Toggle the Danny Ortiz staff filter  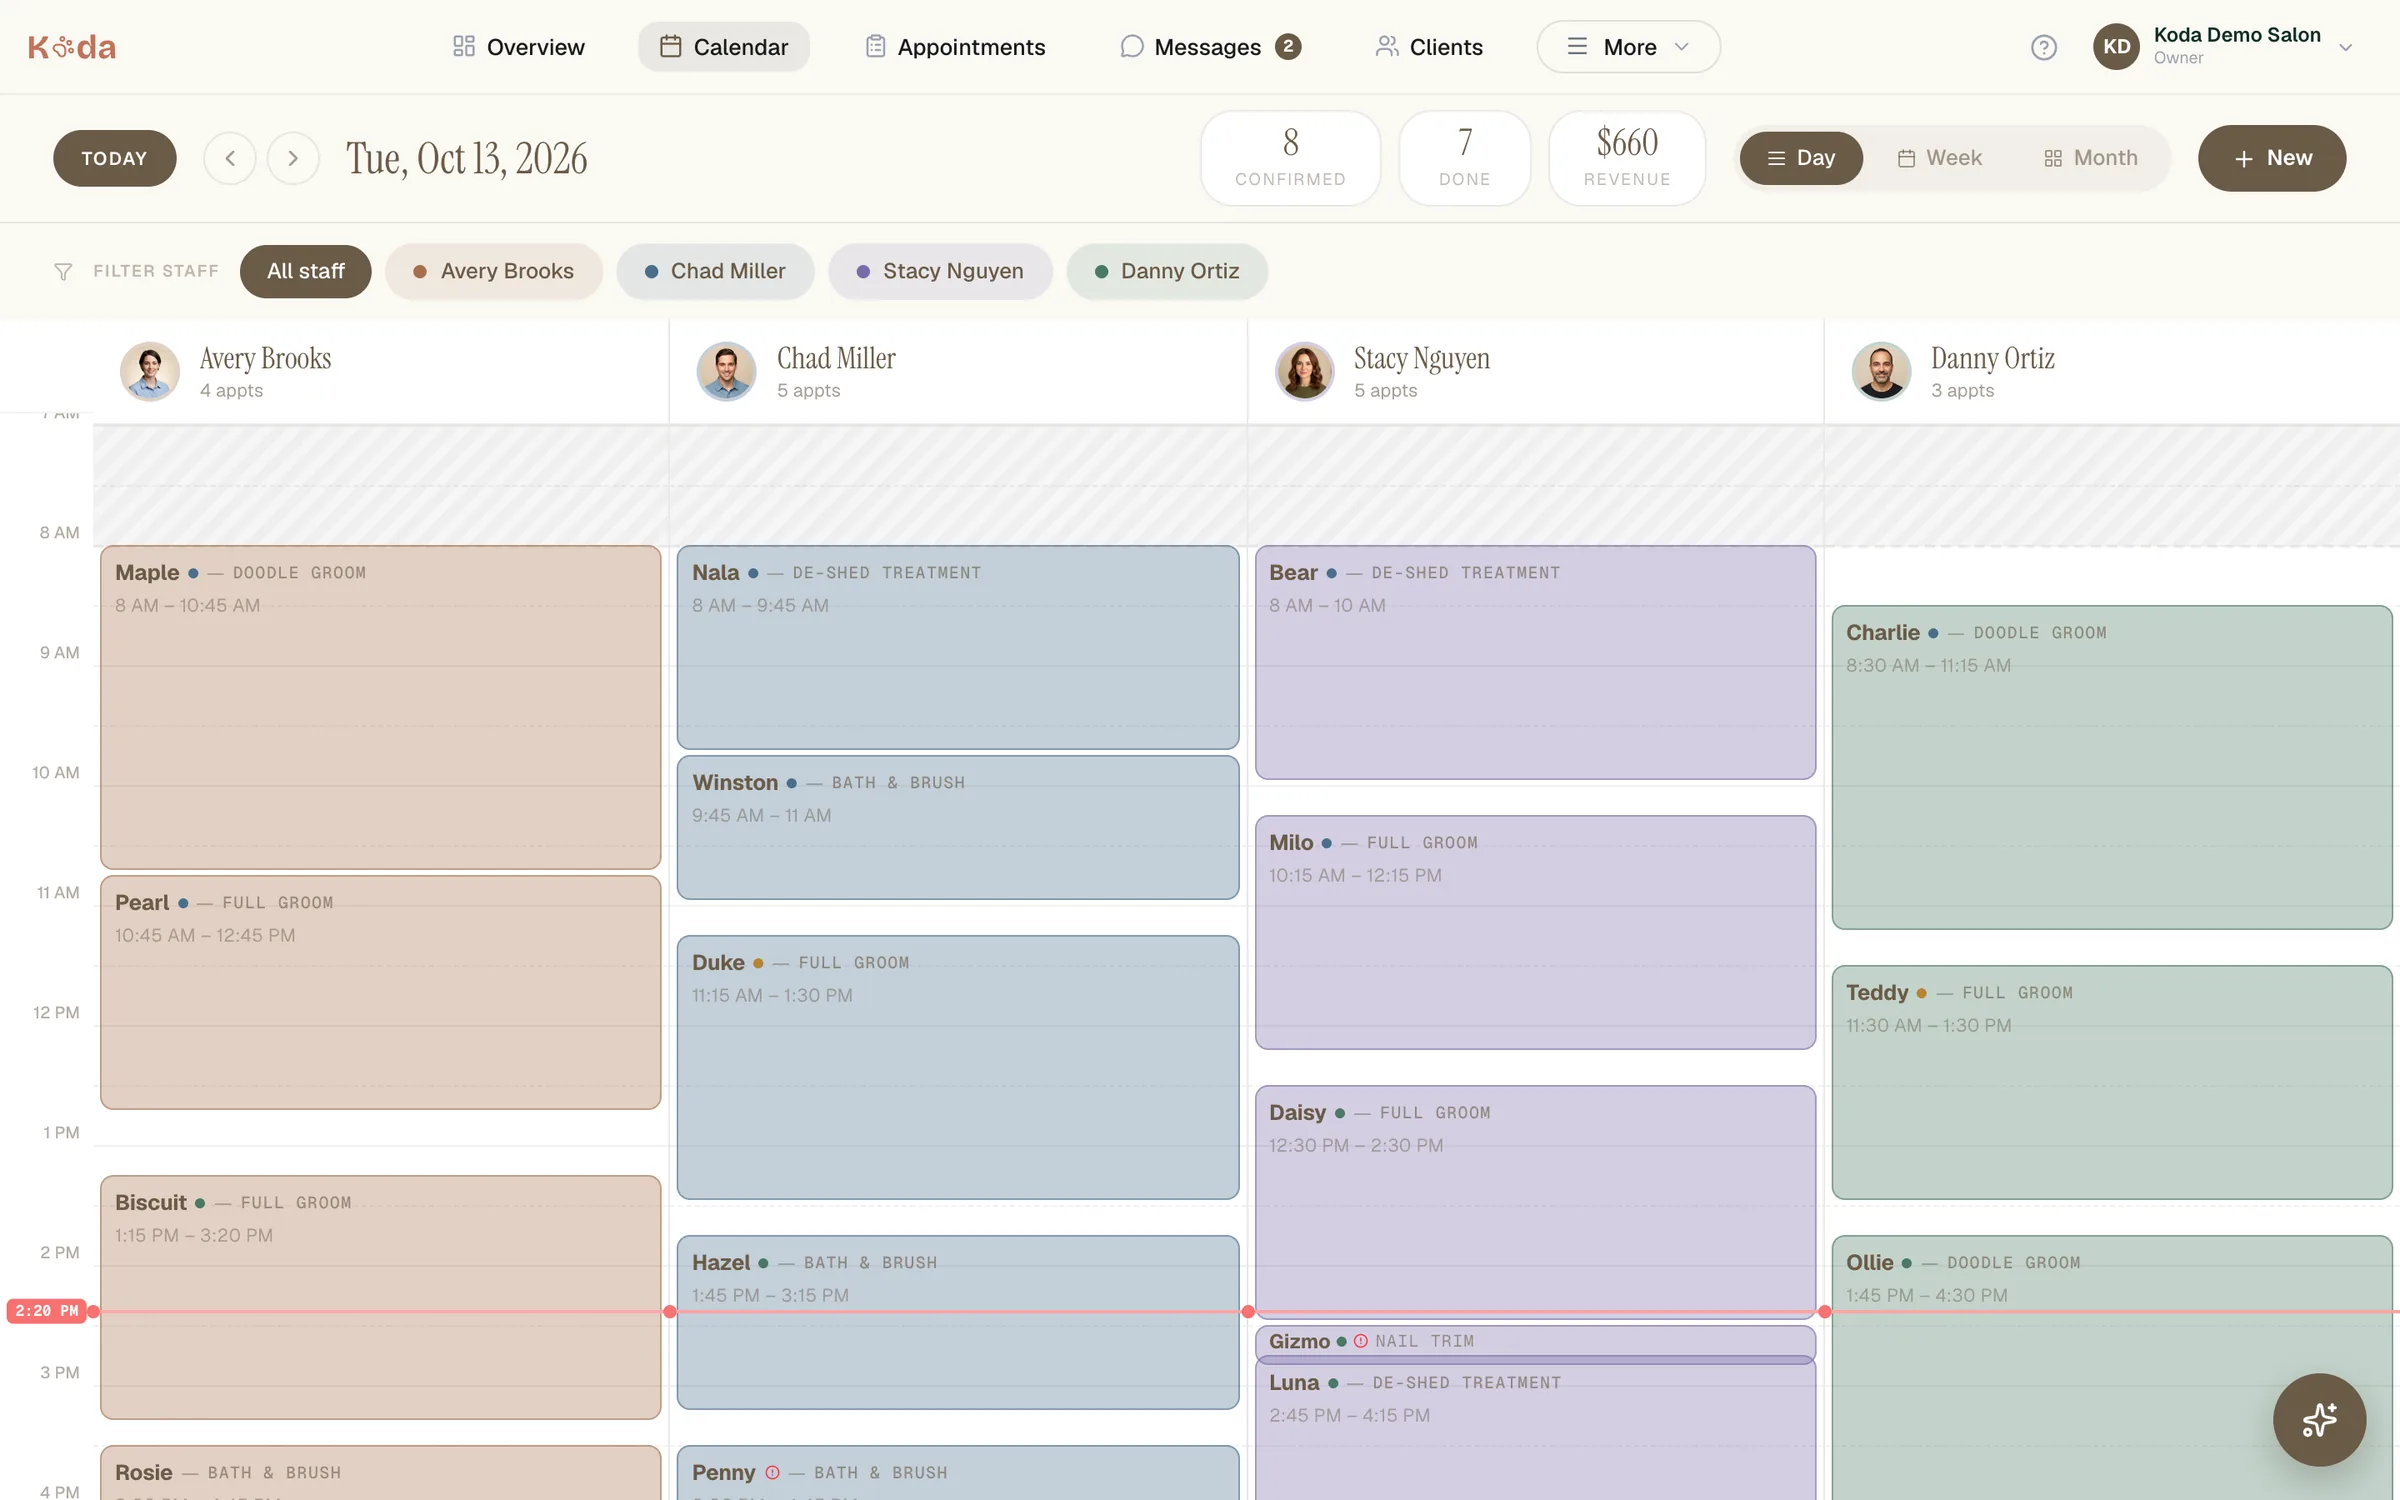point(1167,271)
